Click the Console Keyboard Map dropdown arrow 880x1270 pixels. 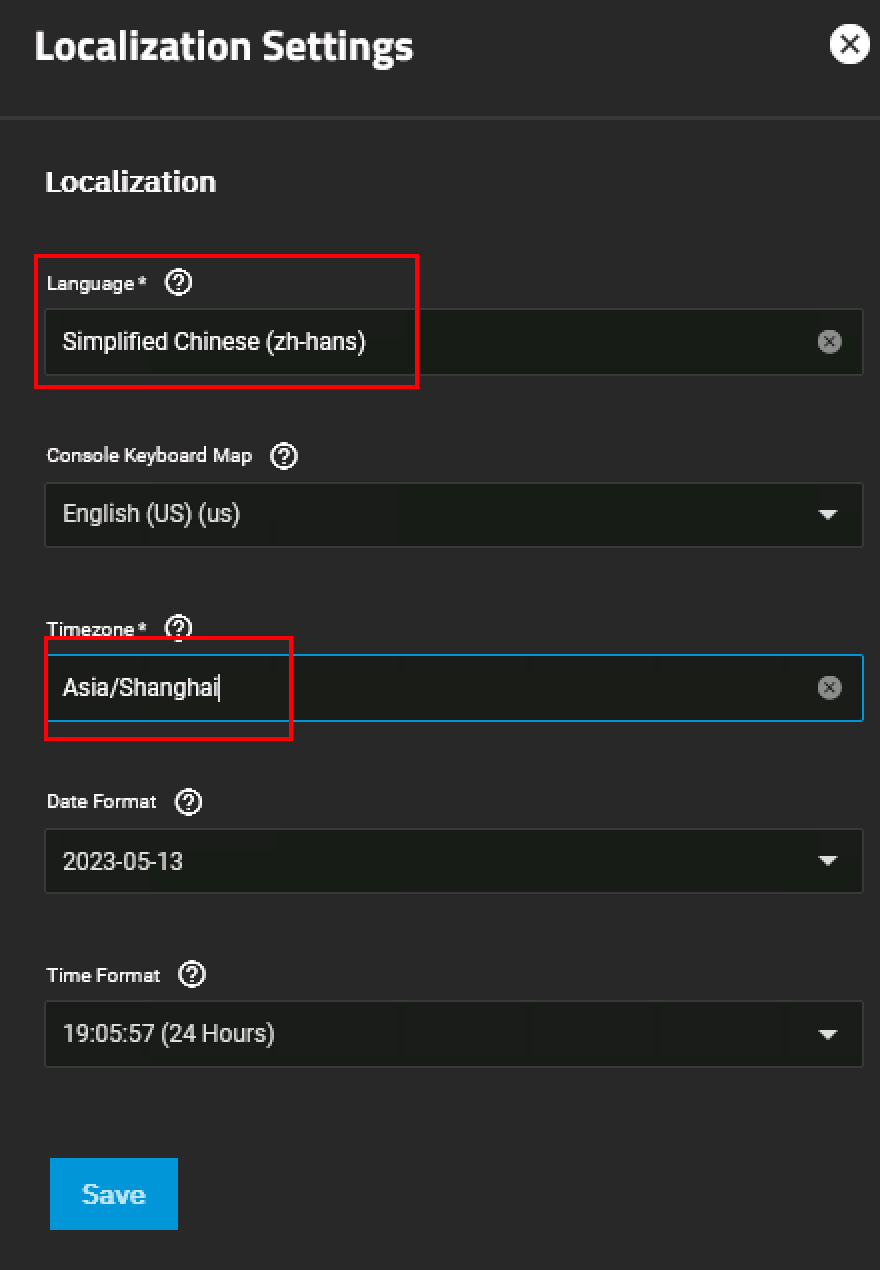[x=827, y=514]
